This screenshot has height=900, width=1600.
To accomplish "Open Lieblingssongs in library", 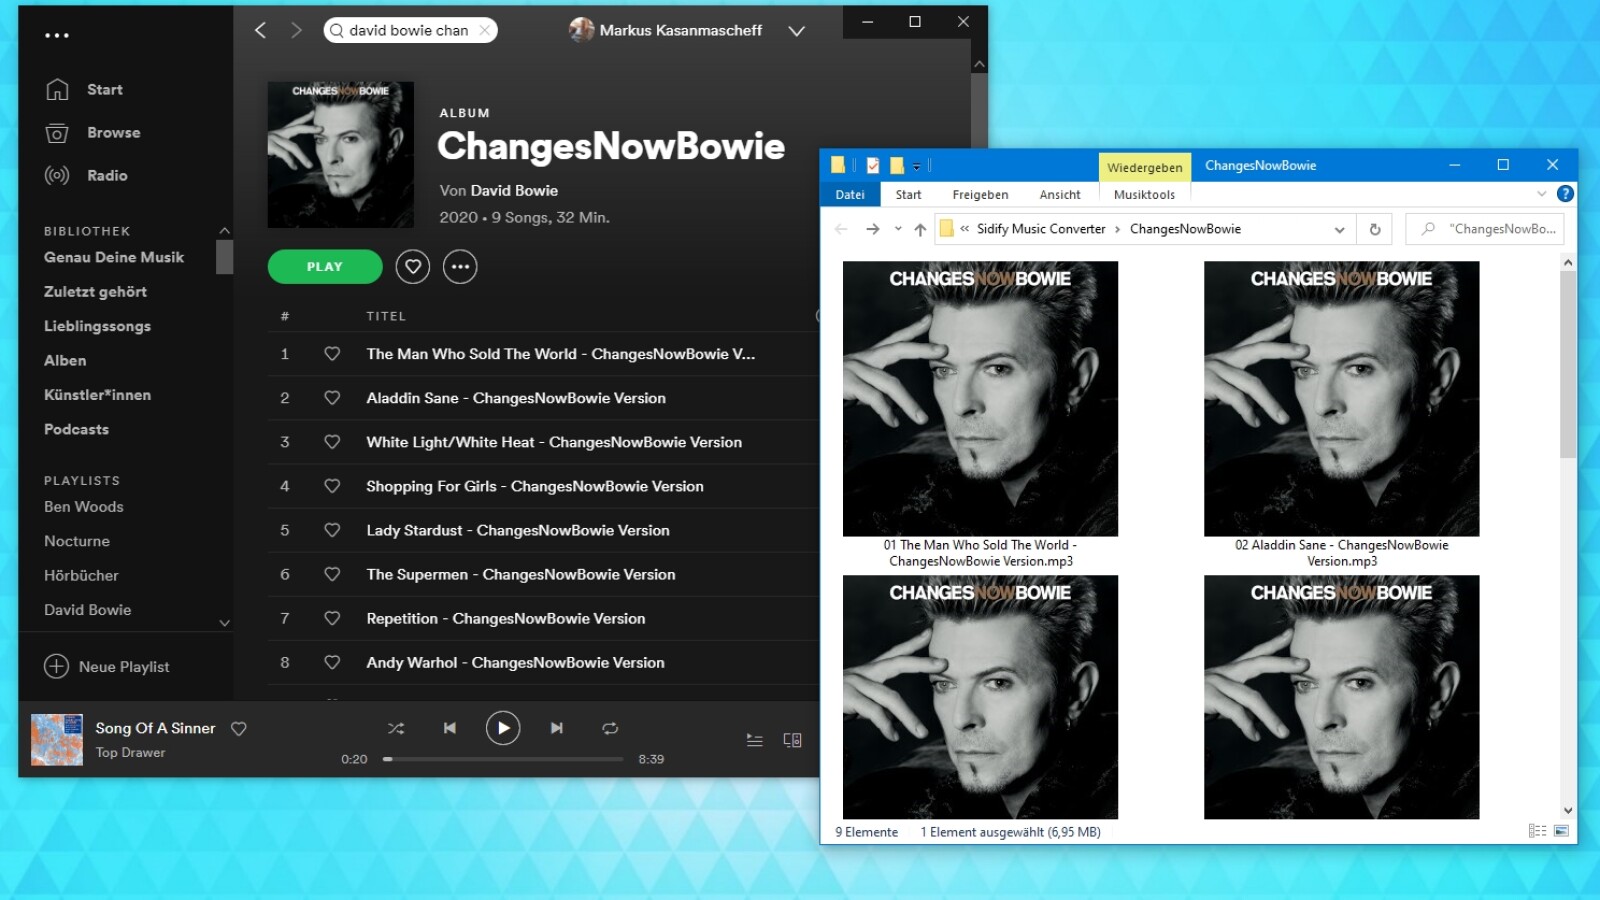I will [97, 326].
